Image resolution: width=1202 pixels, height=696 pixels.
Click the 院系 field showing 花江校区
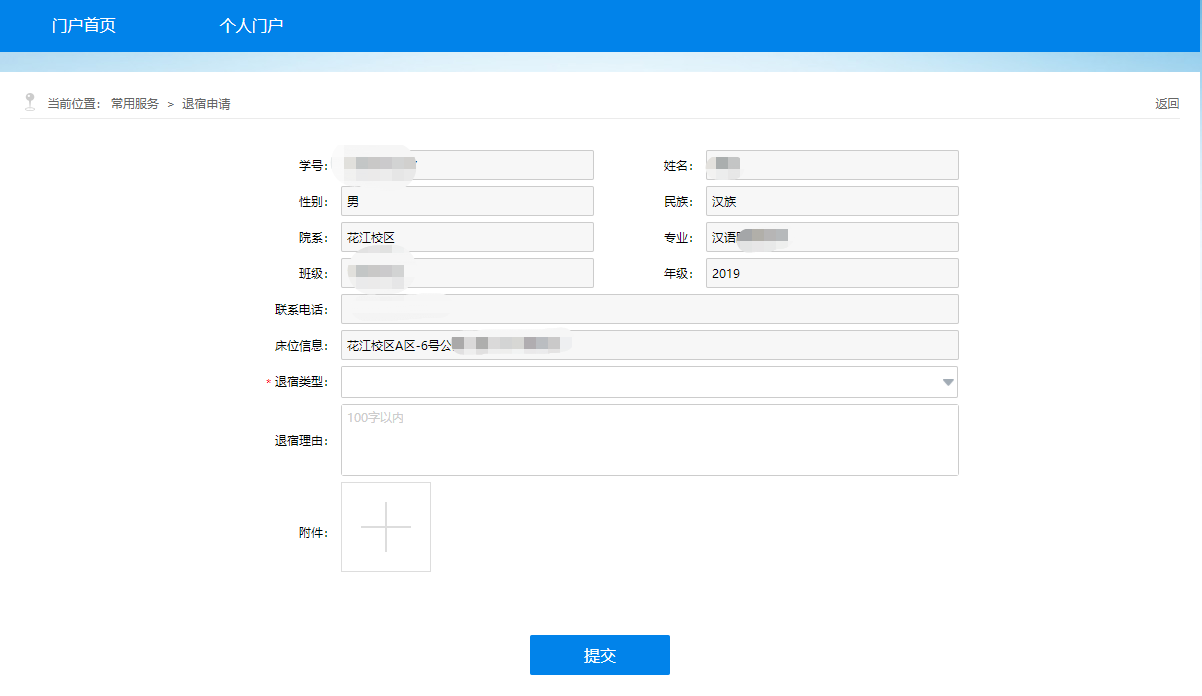tap(467, 237)
